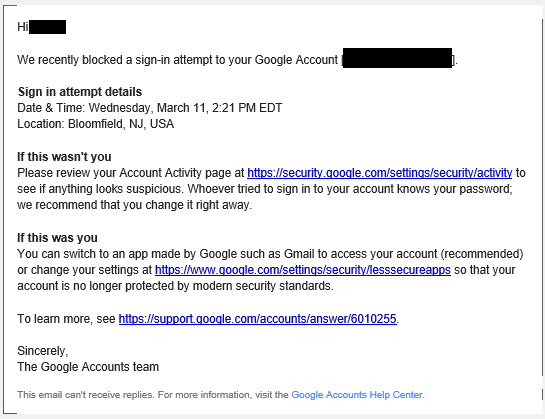Viewport: 545px width, 419px height.
Task: Click 'account is no longer protected' sentence
Action: coord(175,286)
